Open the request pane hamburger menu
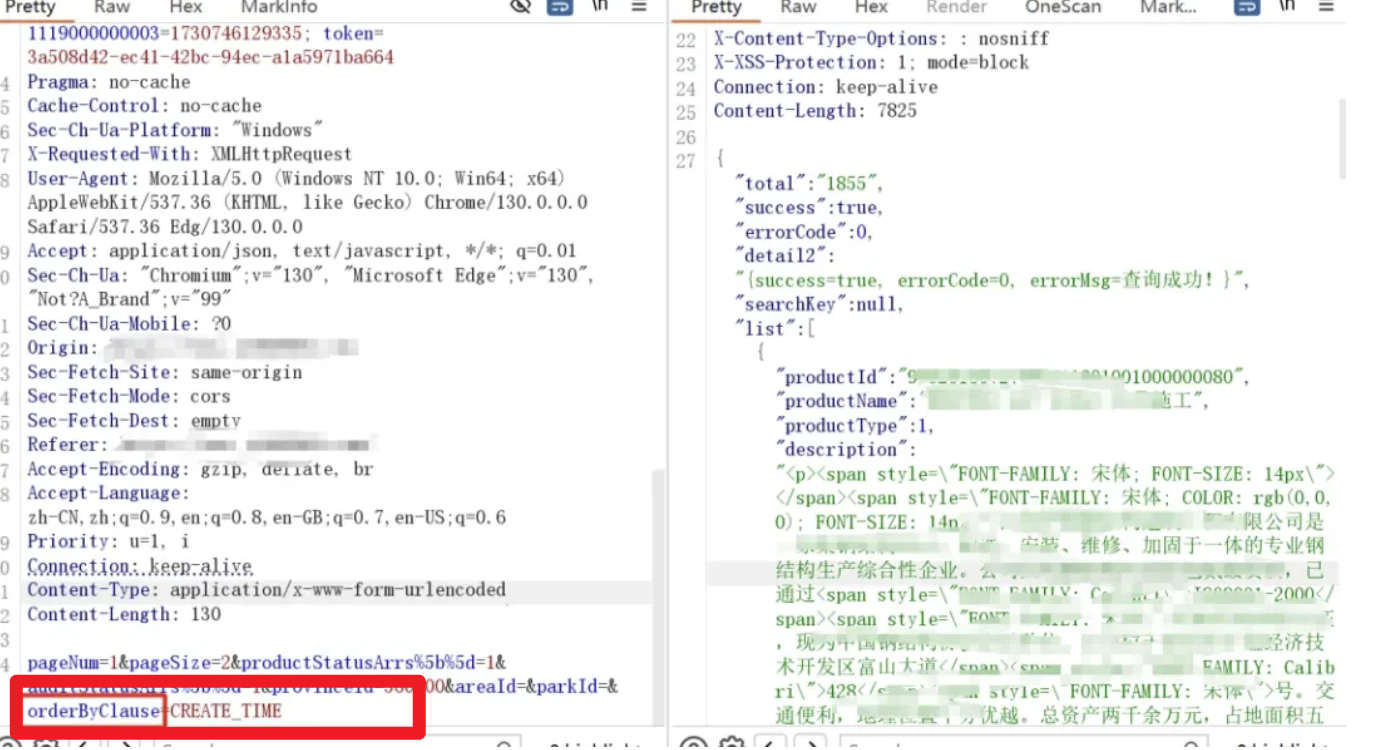Image resolution: width=1373 pixels, height=750 pixels. coord(639,6)
